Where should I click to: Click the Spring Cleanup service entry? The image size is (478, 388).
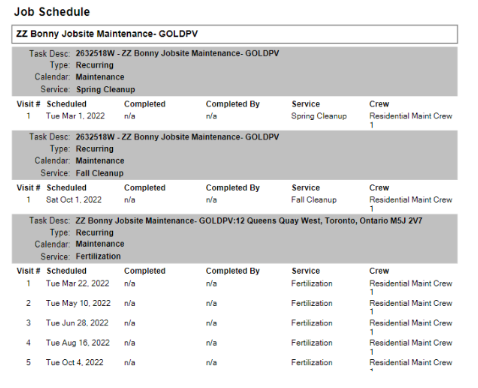click(319, 116)
